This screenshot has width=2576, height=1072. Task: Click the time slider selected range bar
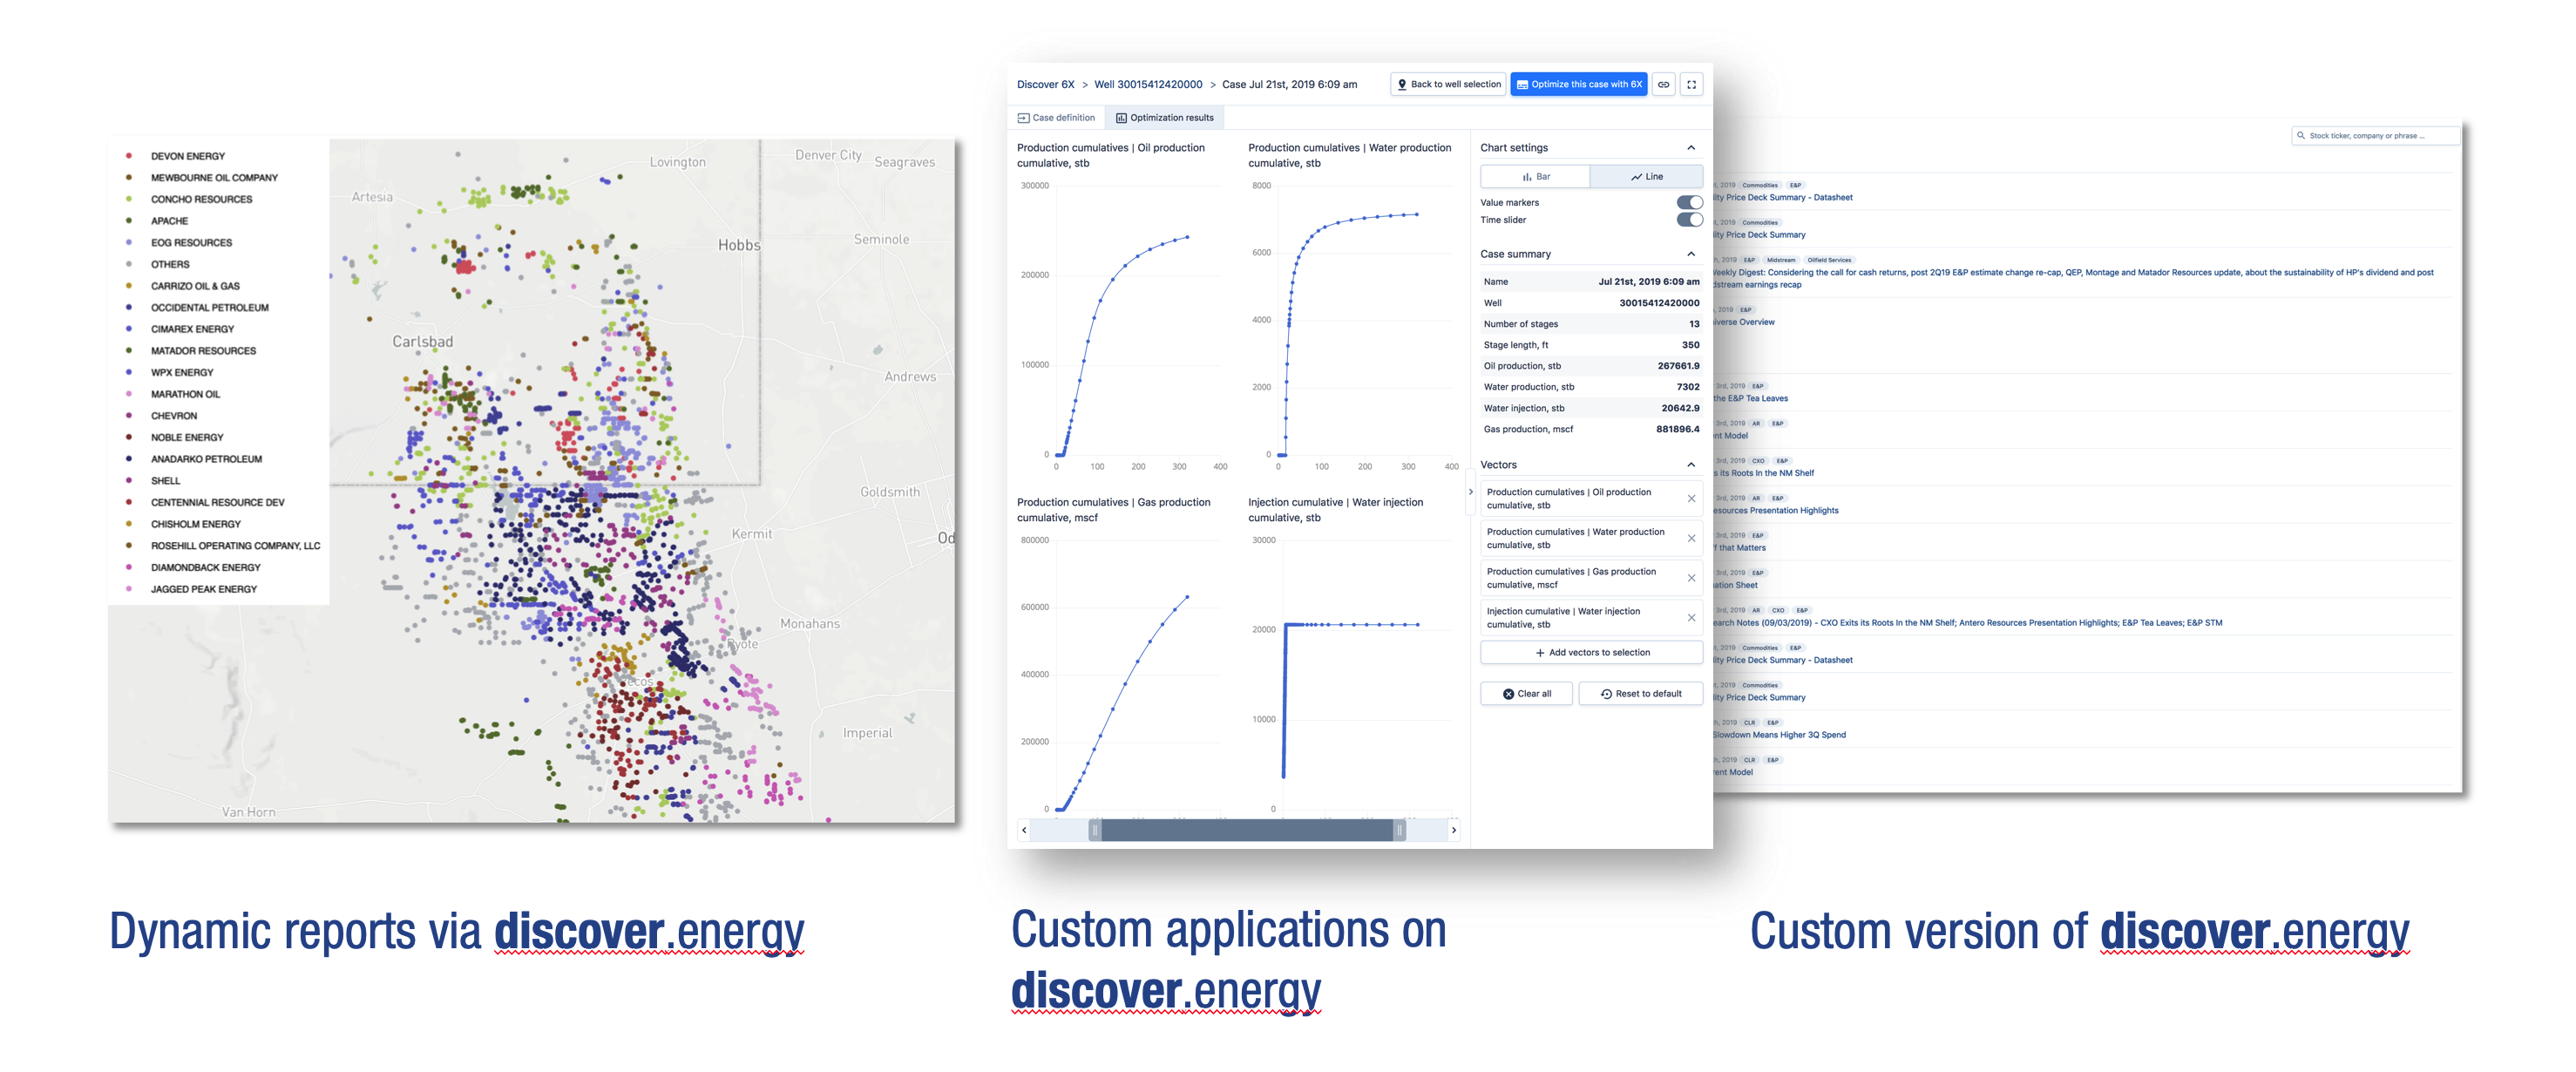coord(1247,830)
